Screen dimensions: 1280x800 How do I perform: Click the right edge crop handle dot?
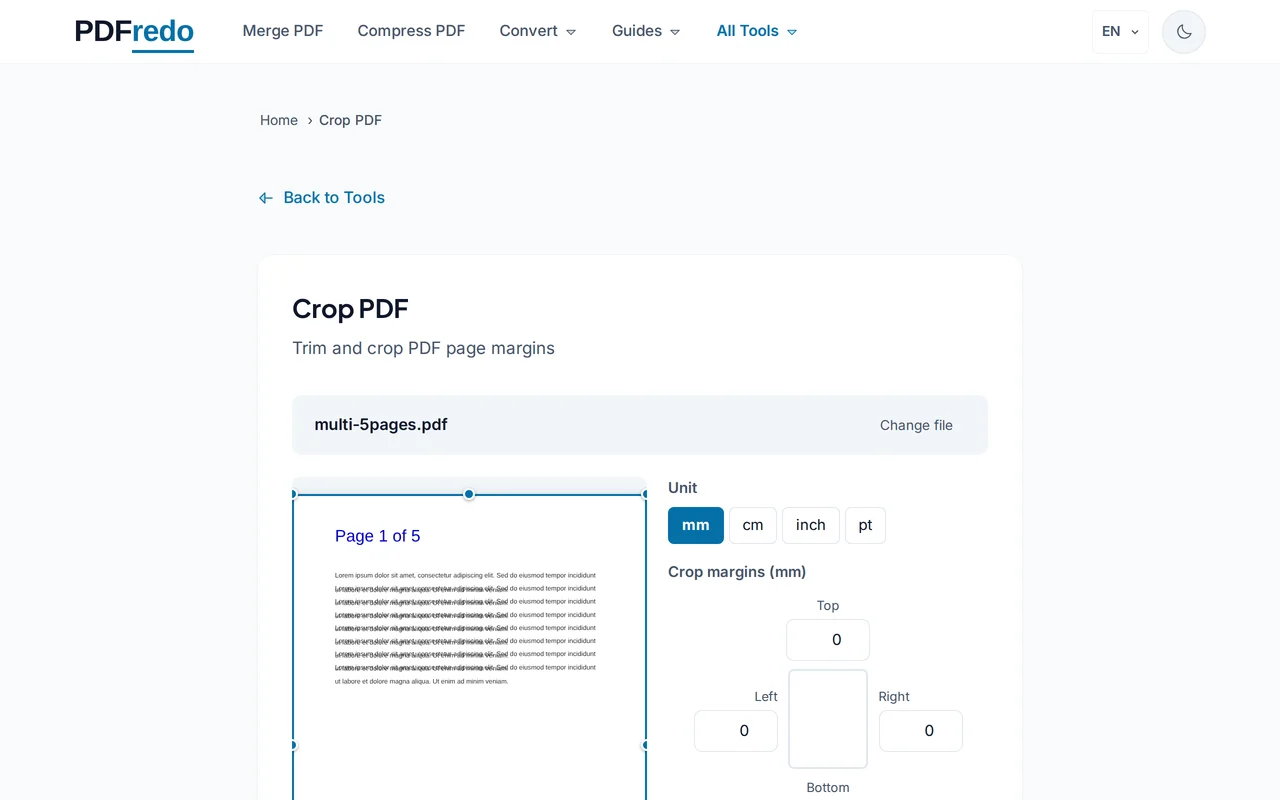646,745
